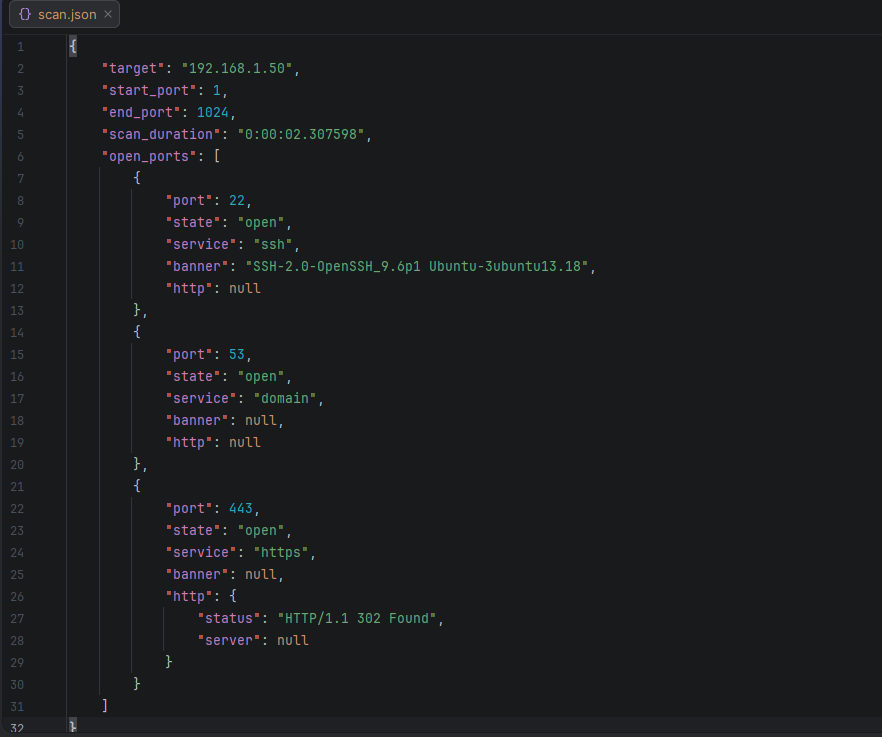Screen dimensions: 882x737
Task: Click the "ssh" service value
Action: (x=273, y=245)
